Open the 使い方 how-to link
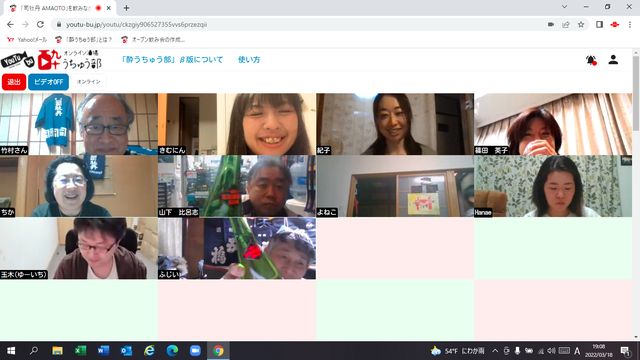The width and height of the screenshot is (640, 360). tap(249, 60)
